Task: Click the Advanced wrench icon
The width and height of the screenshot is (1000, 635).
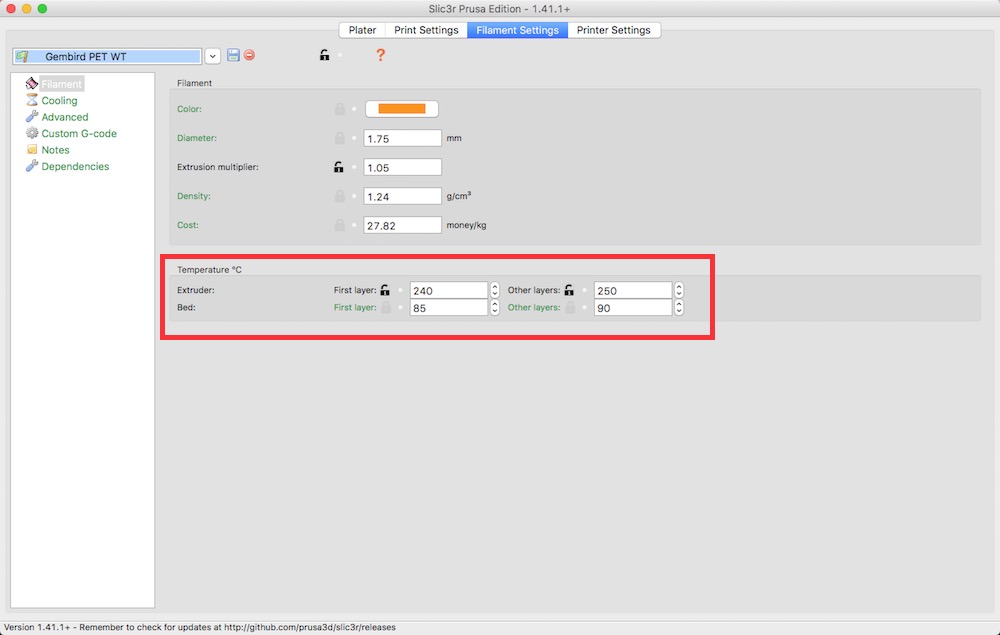Action: tap(32, 117)
